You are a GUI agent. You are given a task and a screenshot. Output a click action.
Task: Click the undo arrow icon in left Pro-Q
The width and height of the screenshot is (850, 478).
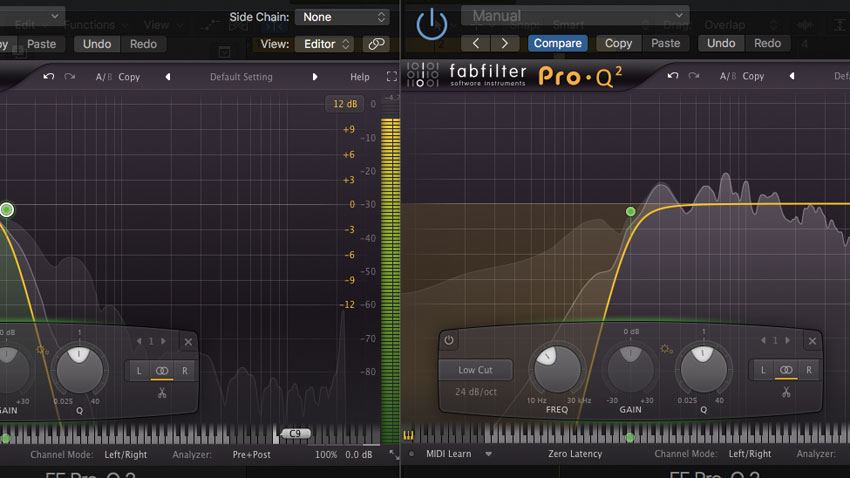(49, 76)
